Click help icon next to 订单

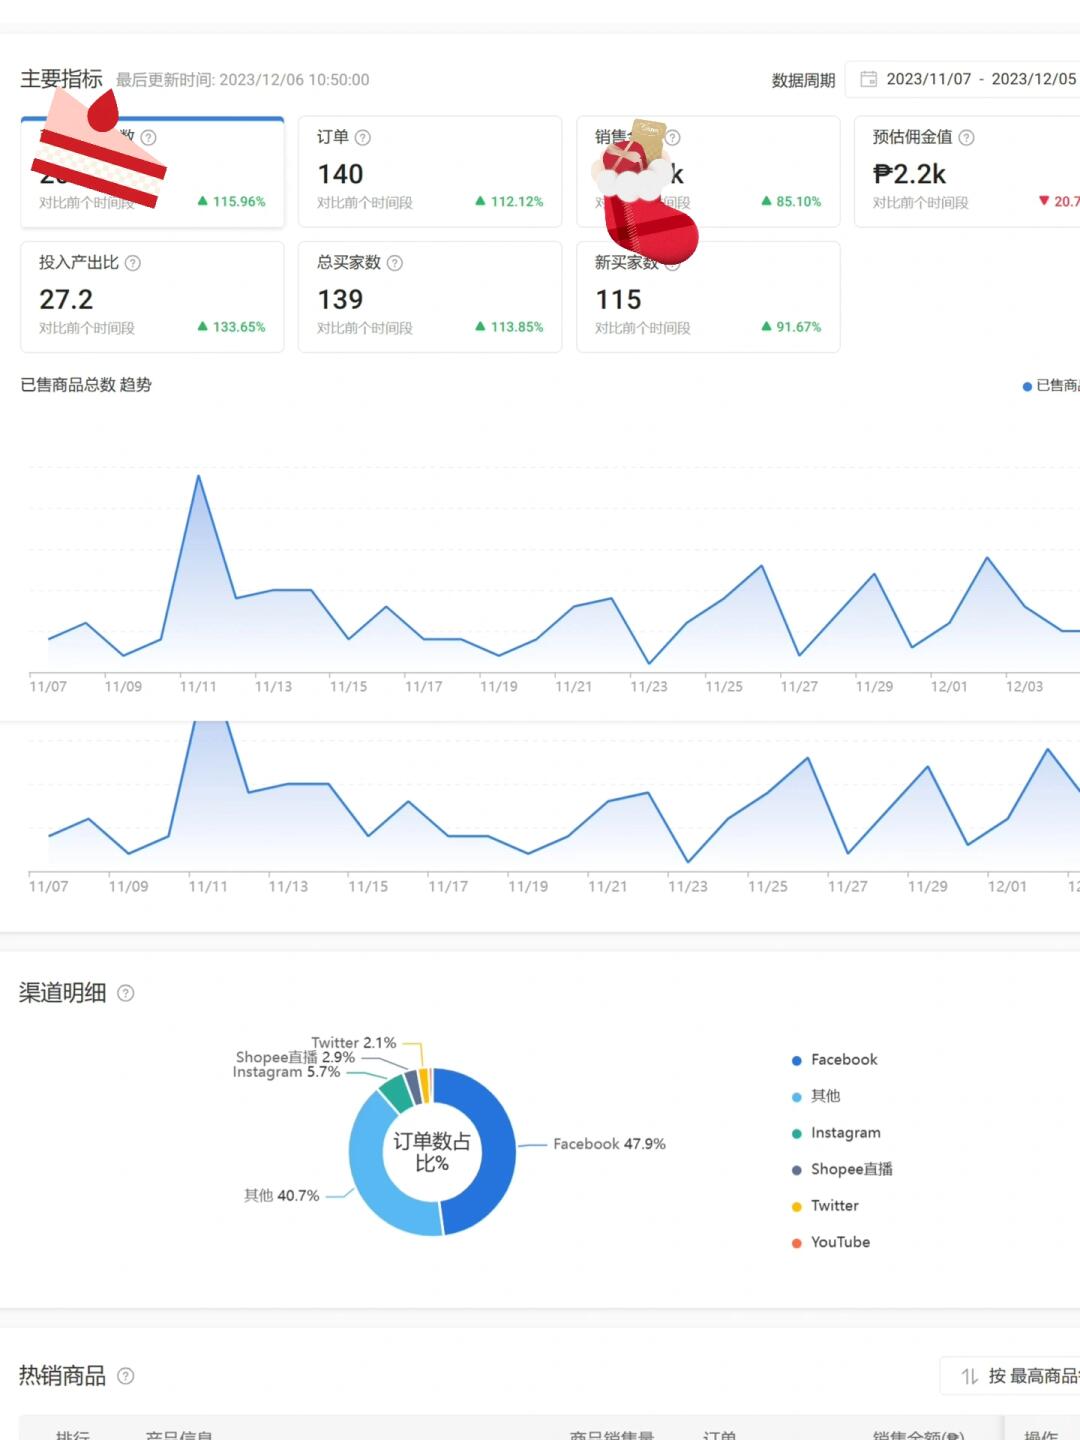click(363, 138)
